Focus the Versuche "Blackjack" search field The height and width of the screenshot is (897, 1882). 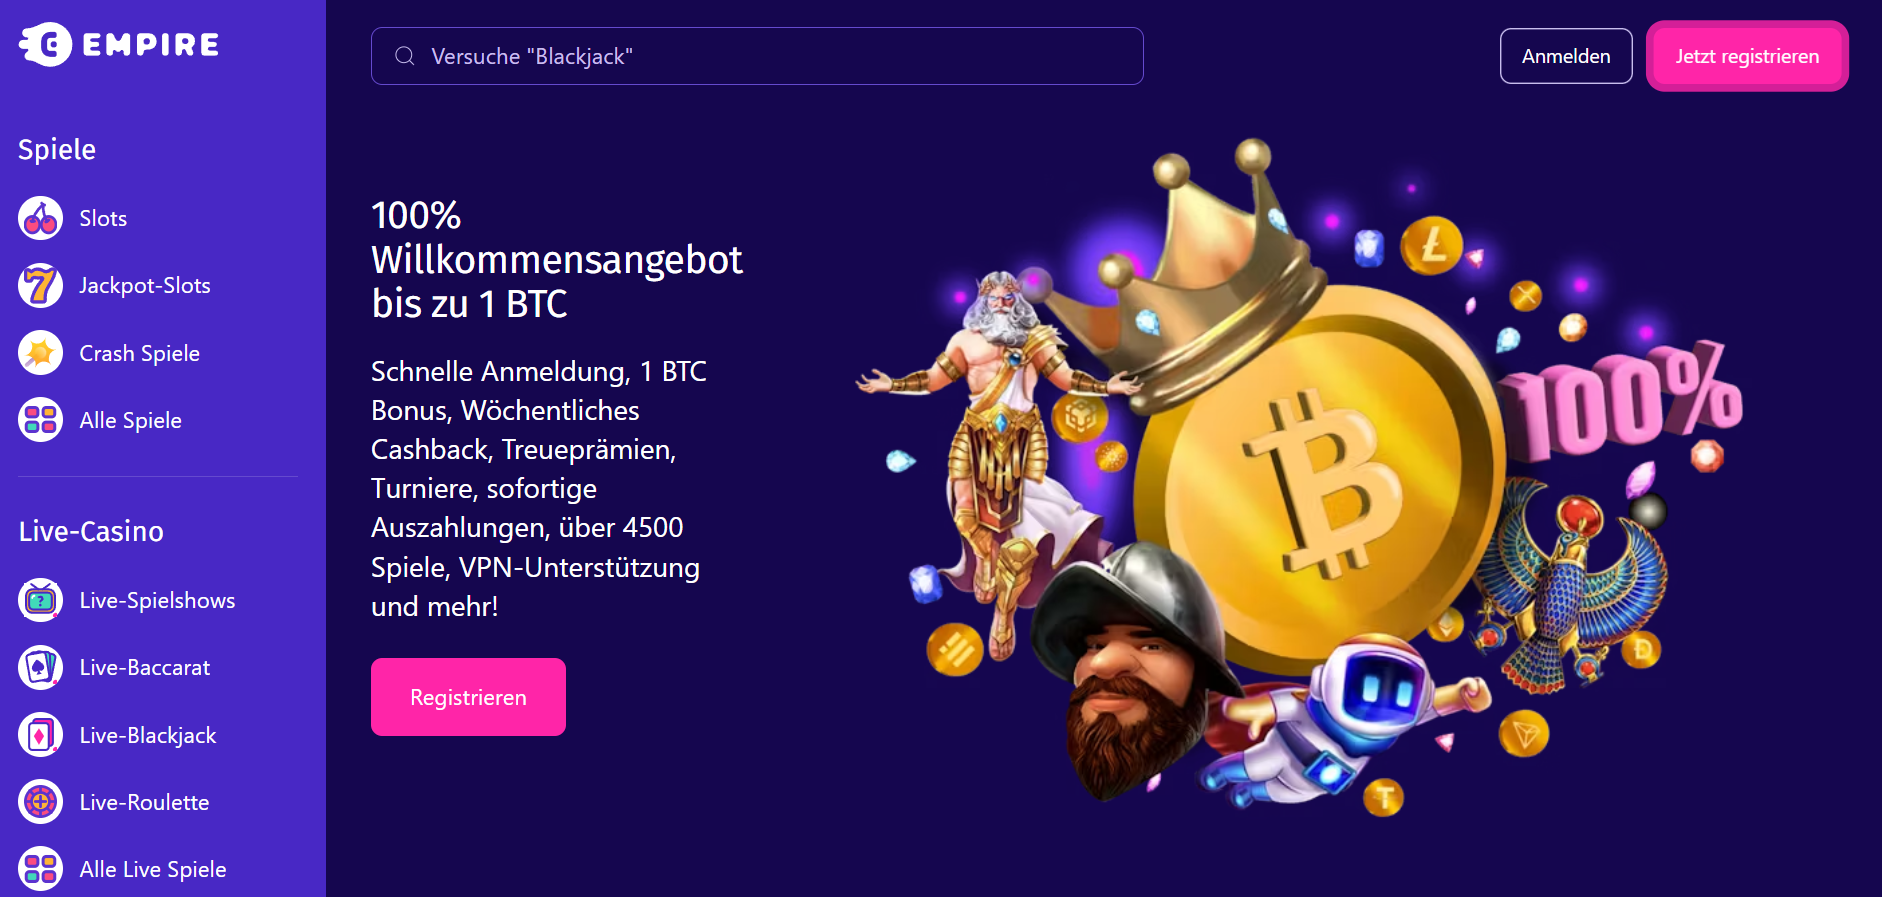[757, 56]
